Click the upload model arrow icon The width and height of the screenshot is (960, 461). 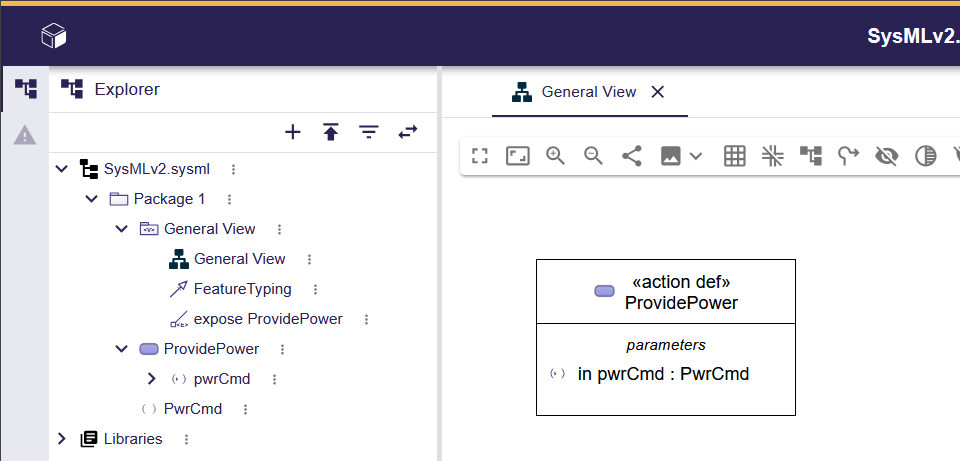331,132
